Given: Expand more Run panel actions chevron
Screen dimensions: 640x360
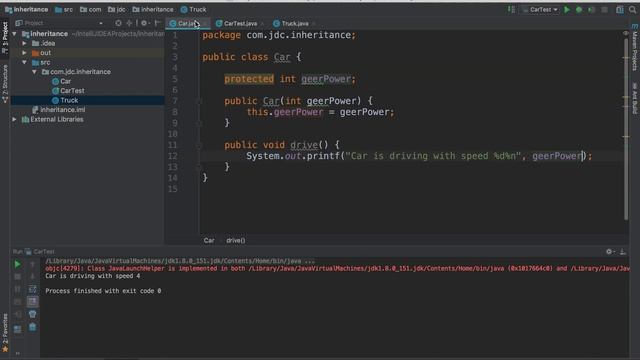Looking at the screenshot, I should [18, 353].
